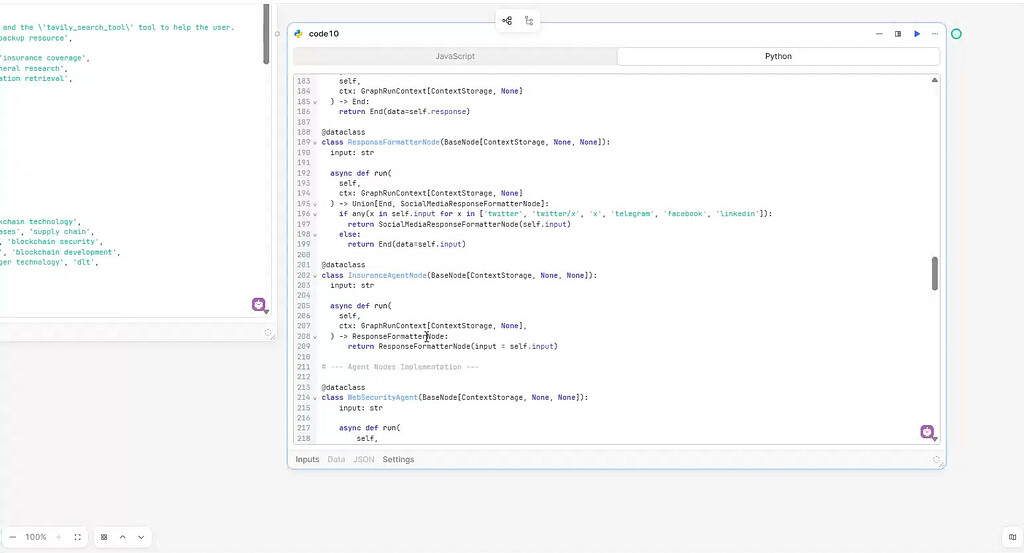Fit canvas to screen icon
Viewport: 1024px width, 553px height.
78,537
